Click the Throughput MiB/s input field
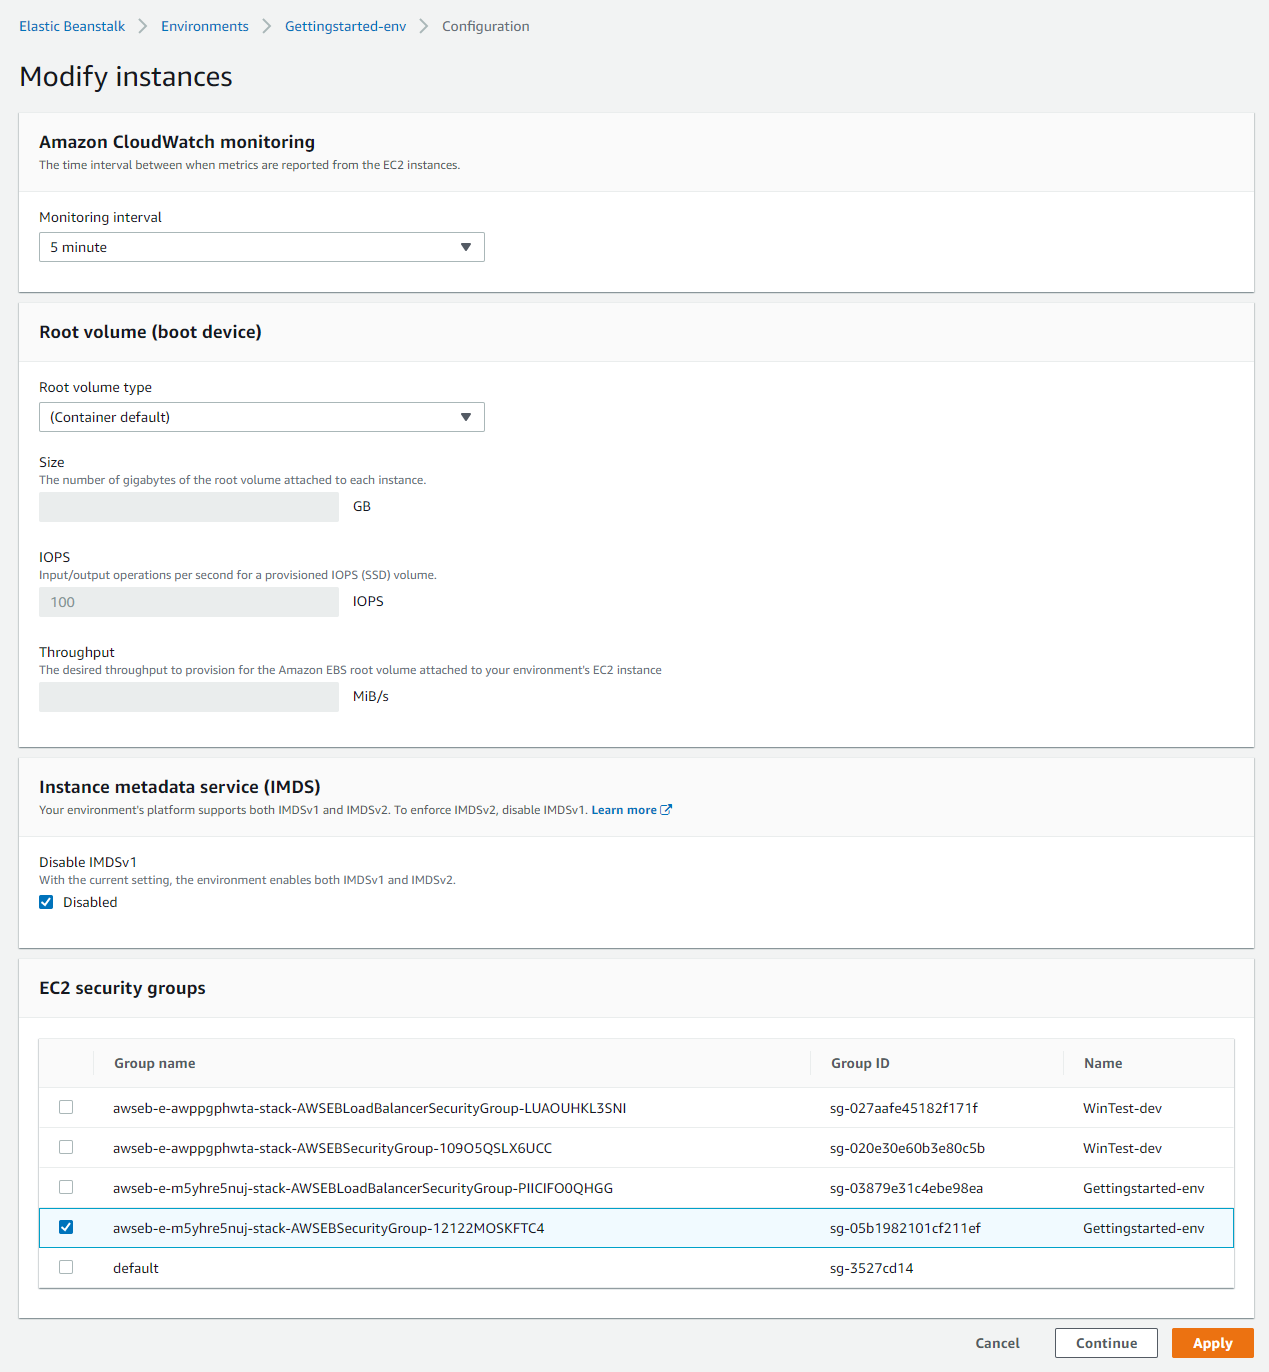 pos(188,696)
